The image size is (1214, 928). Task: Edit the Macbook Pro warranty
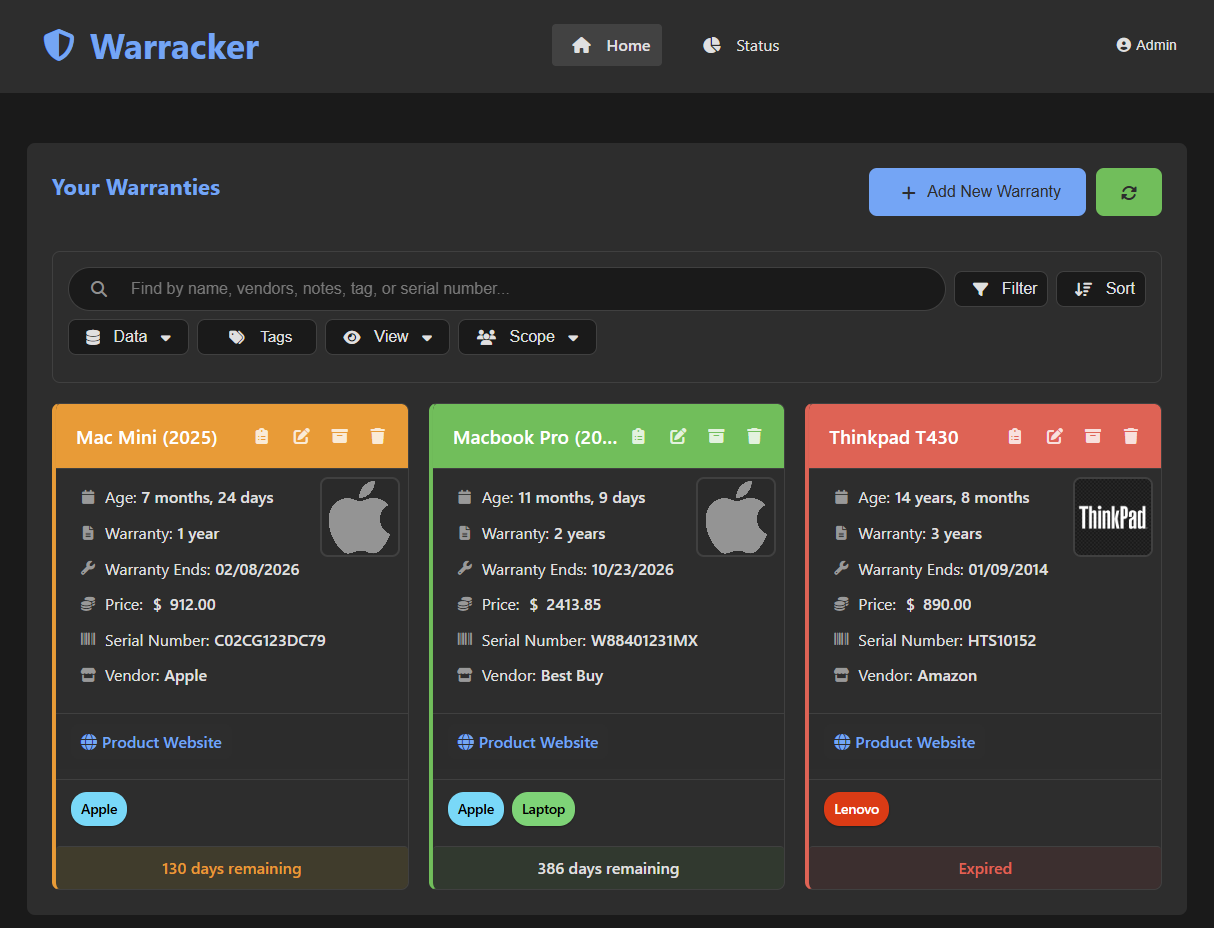[x=678, y=436]
